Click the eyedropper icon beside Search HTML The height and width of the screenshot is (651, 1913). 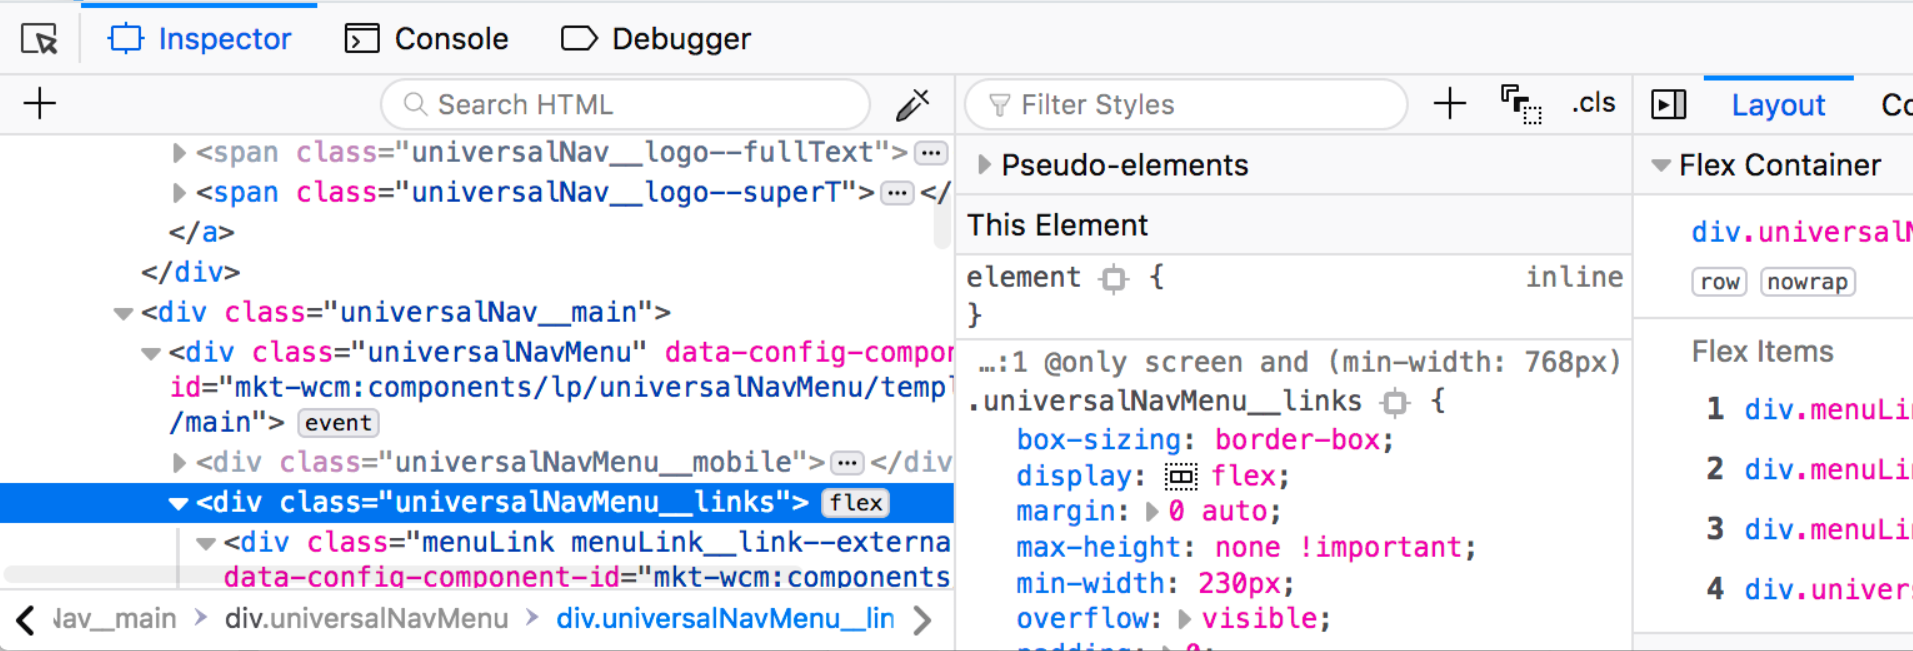(912, 104)
